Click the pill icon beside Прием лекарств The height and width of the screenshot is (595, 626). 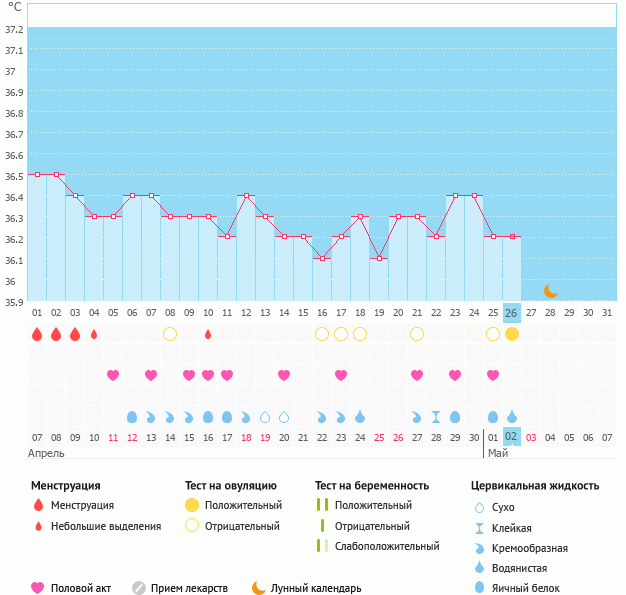(139, 588)
